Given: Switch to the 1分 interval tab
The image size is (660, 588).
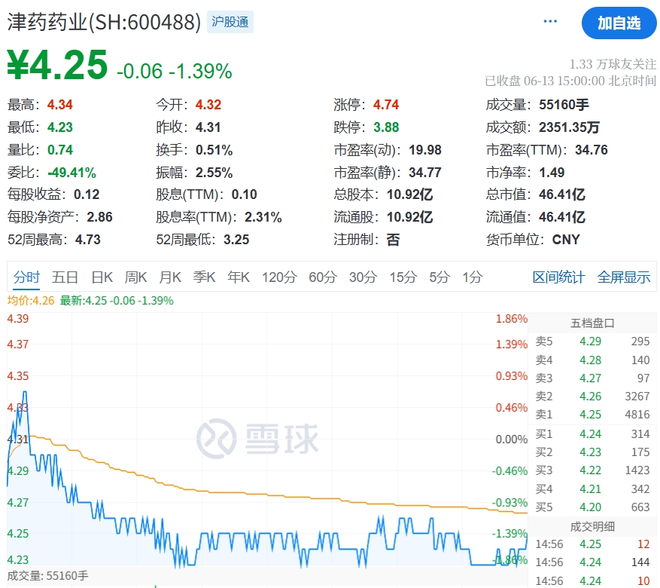Looking at the screenshot, I should coord(472,277).
